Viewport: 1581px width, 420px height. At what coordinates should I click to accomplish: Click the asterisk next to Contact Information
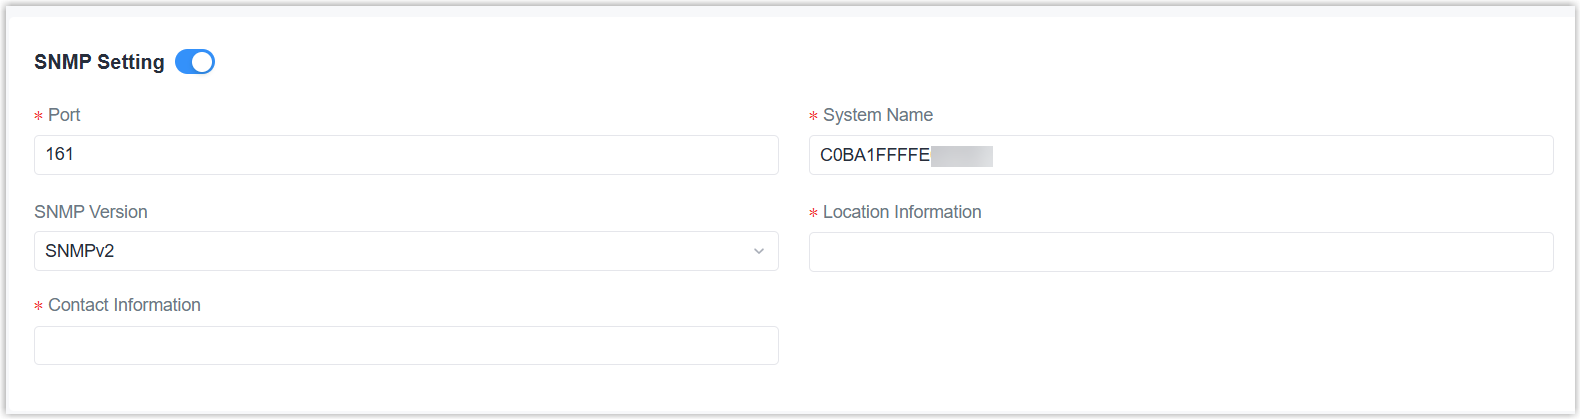click(39, 306)
